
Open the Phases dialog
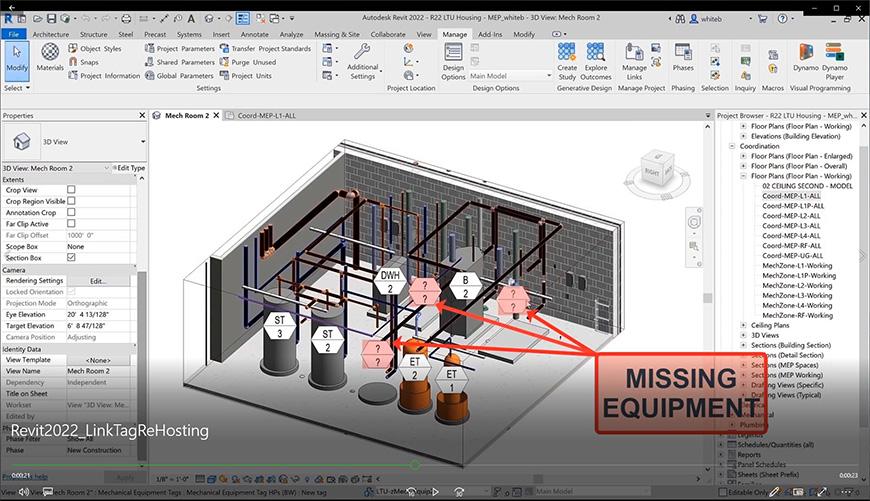pyautogui.click(x=683, y=58)
